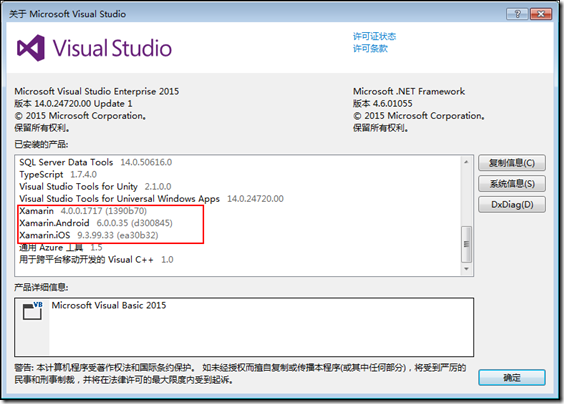Click the Visual Basic product icon
Image resolution: width=564 pixels, height=404 pixels.
click(32, 311)
